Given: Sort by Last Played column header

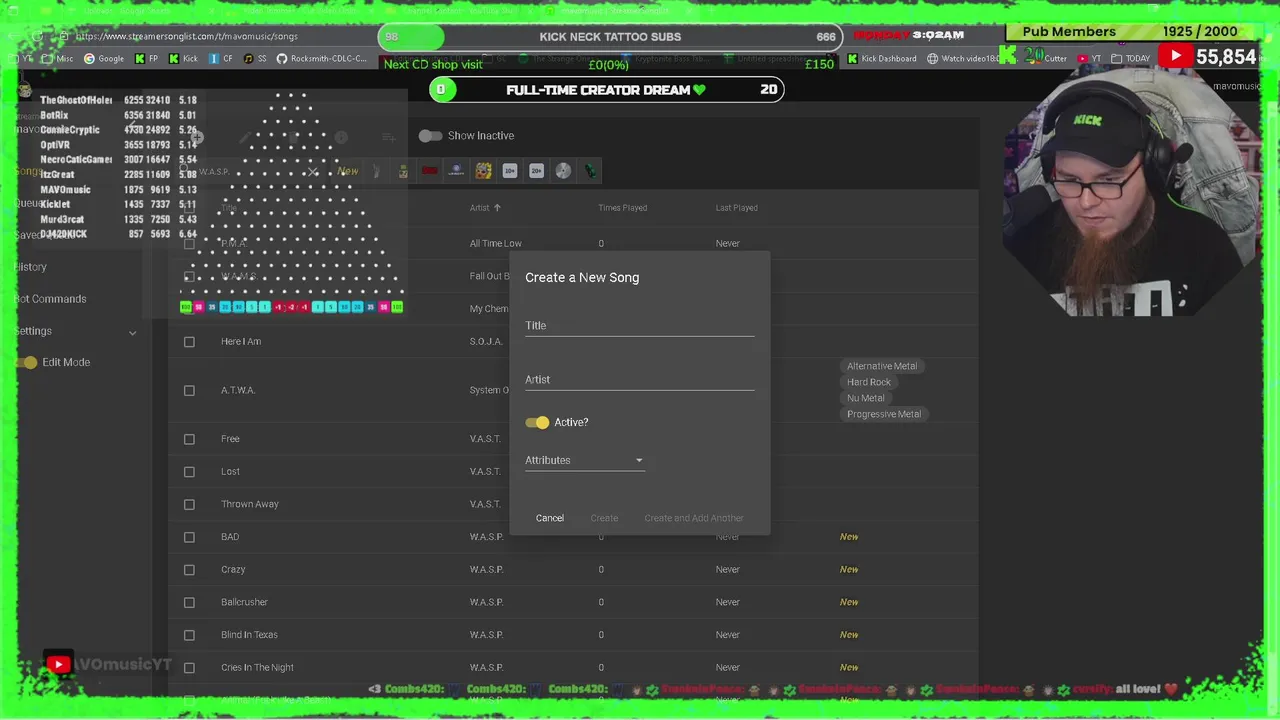Looking at the screenshot, I should (x=736, y=208).
